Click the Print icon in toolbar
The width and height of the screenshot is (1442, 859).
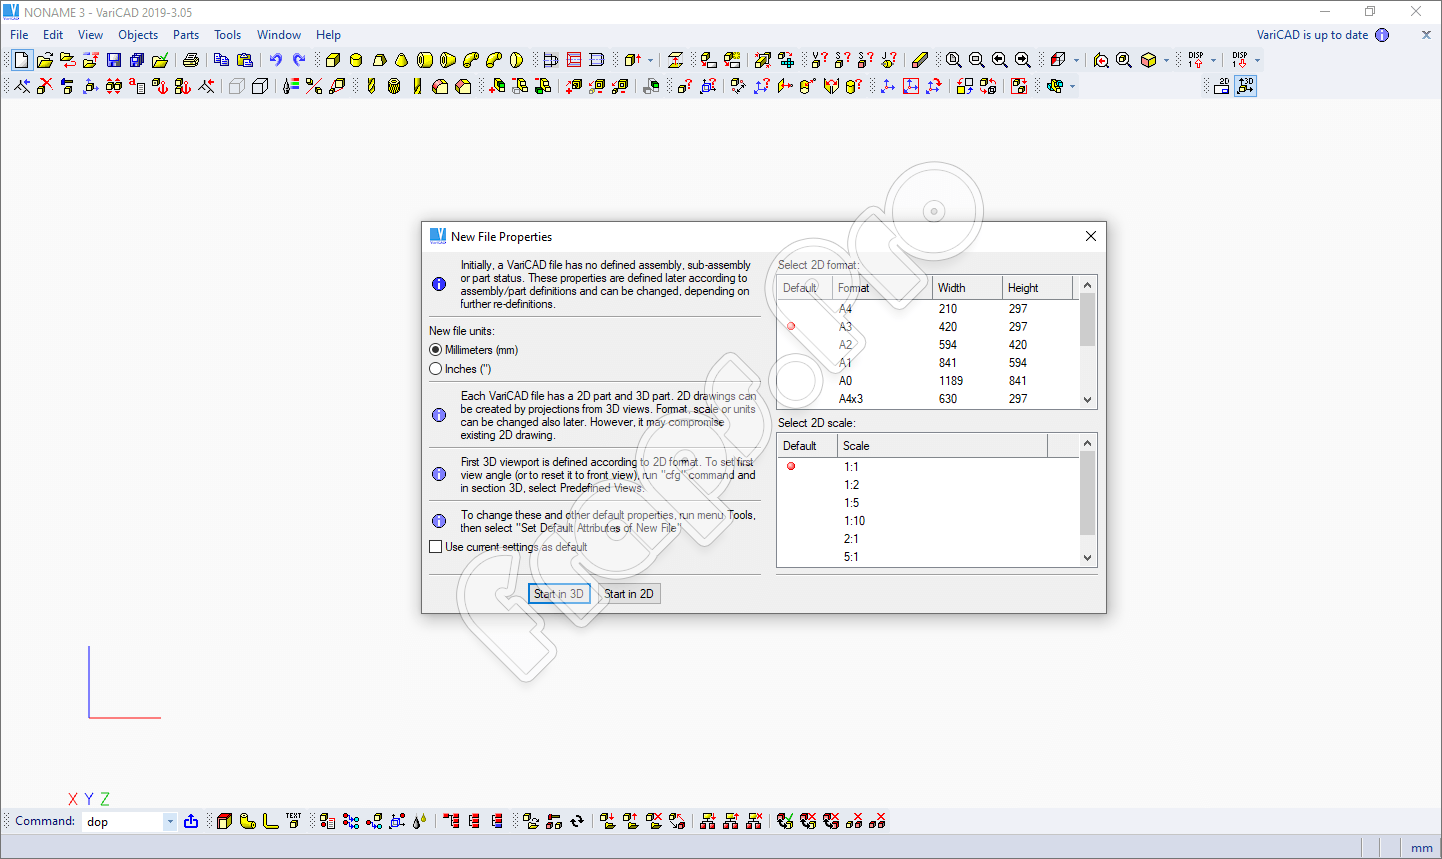pyautogui.click(x=191, y=60)
